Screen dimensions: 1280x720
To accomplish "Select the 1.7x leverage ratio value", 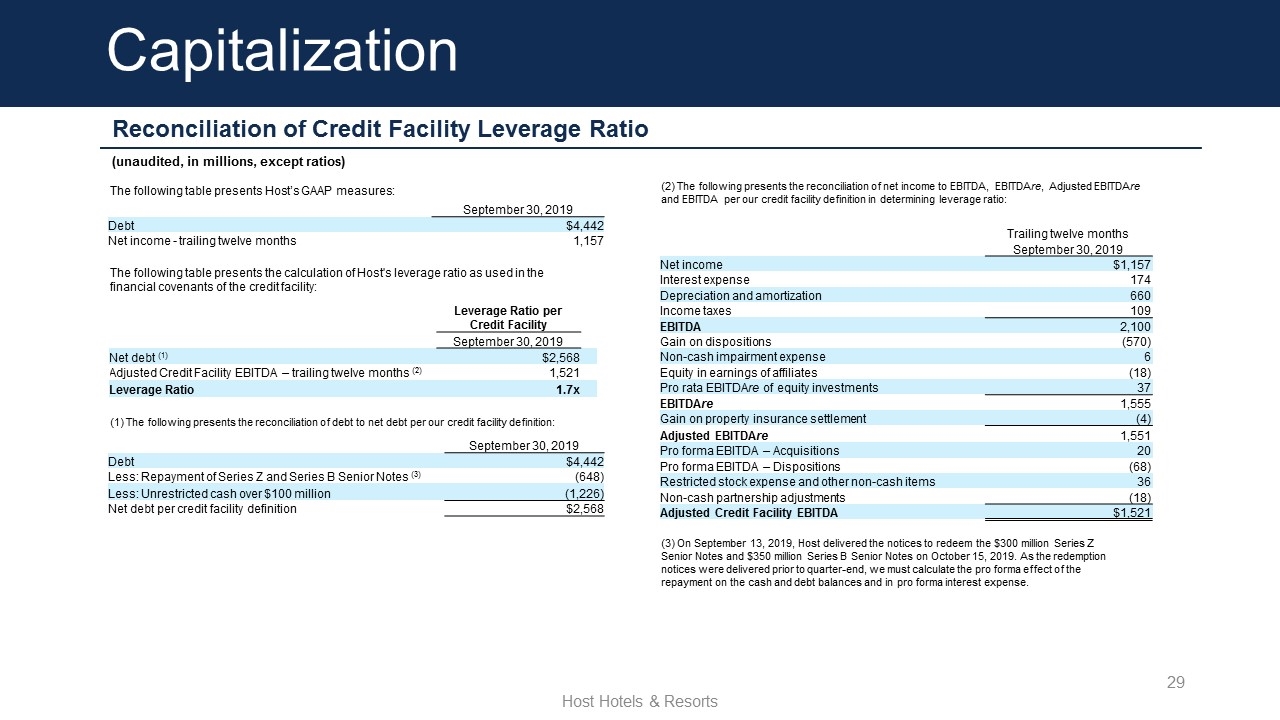I will [568, 389].
